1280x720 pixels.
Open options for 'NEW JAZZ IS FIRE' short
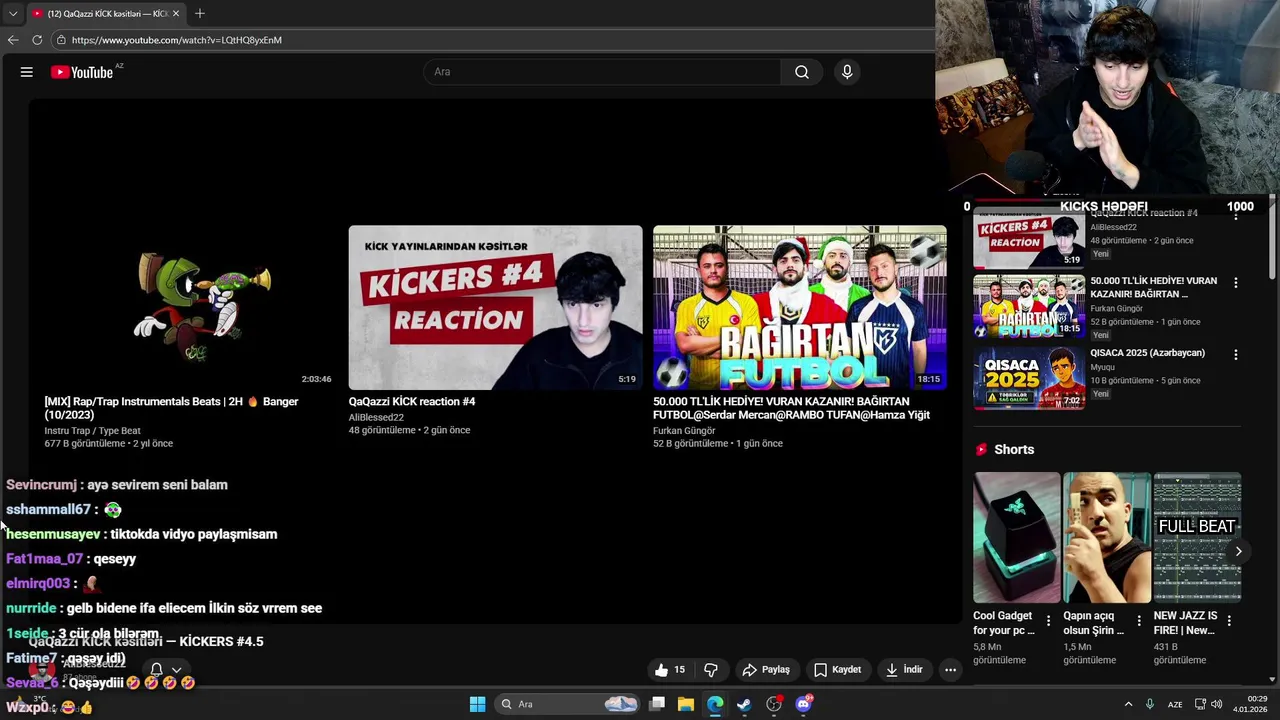1229,621
